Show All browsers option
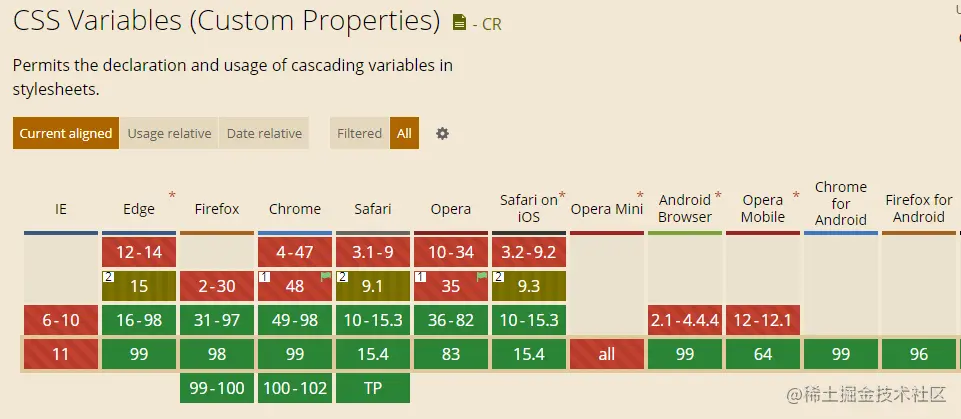The width and height of the screenshot is (961, 419). pyautogui.click(x=404, y=133)
